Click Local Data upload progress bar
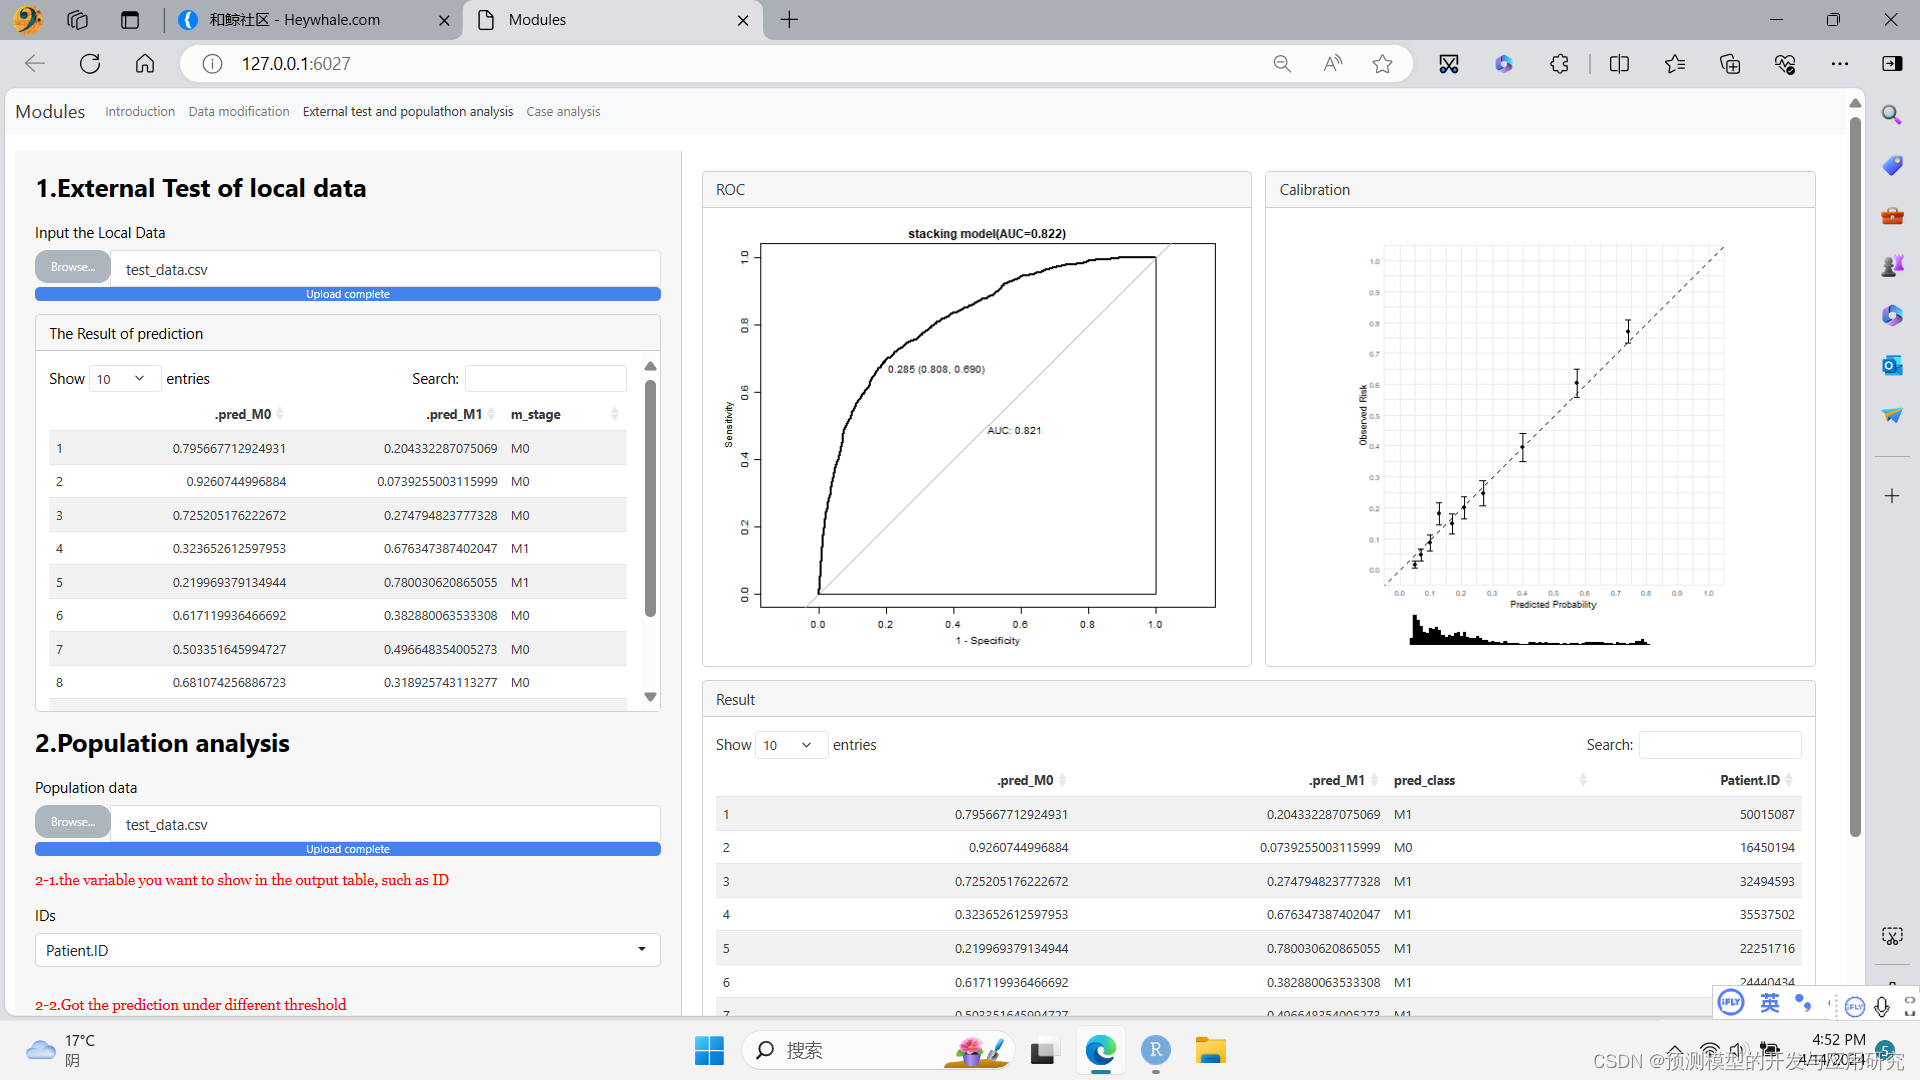Viewport: 1920px width, 1080px height. [x=347, y=294]
